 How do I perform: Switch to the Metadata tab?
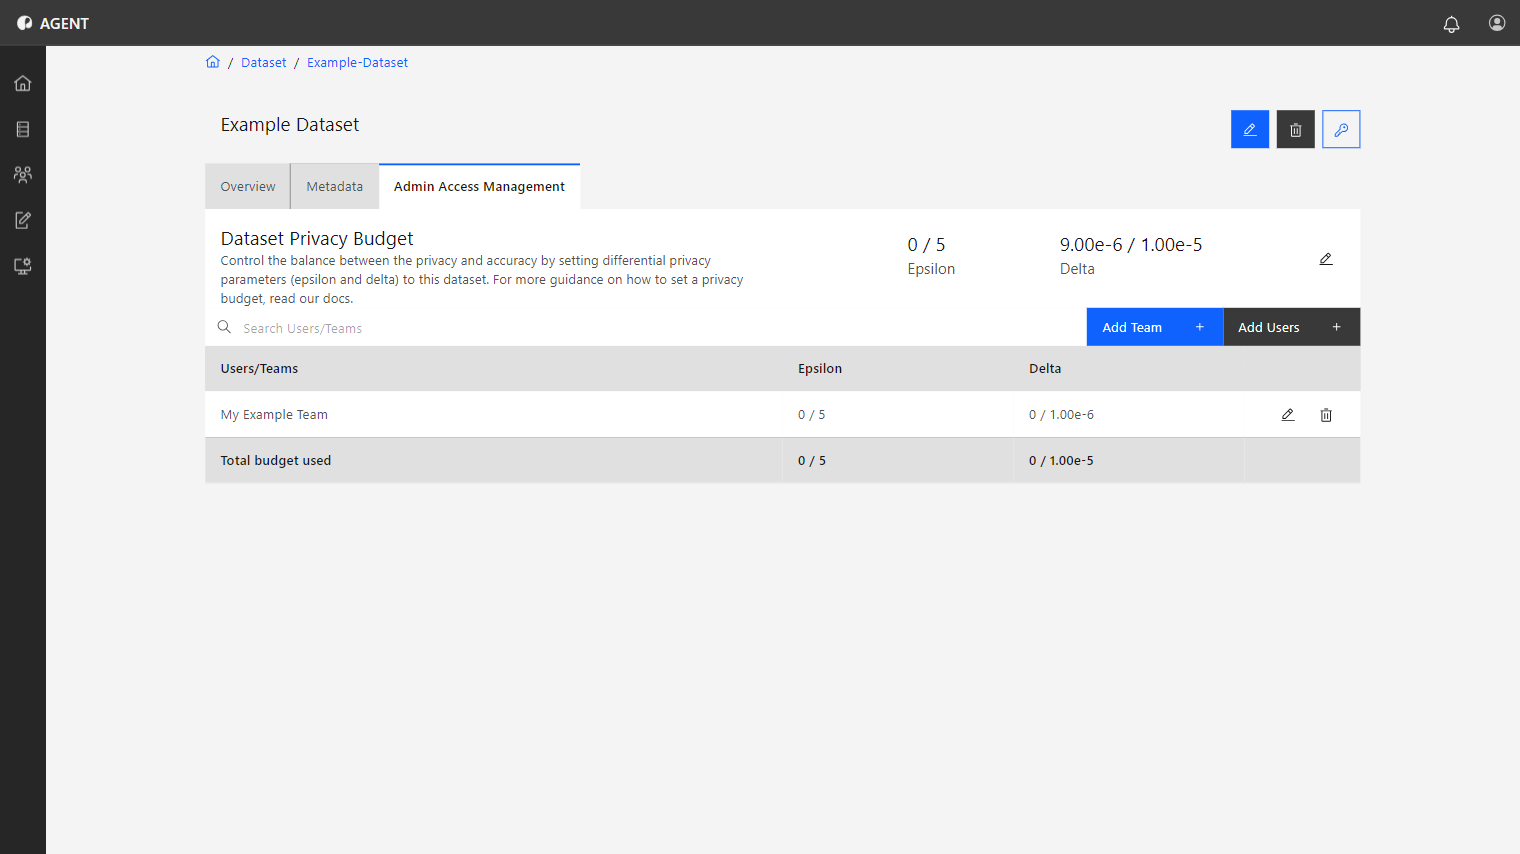(335, 187)
